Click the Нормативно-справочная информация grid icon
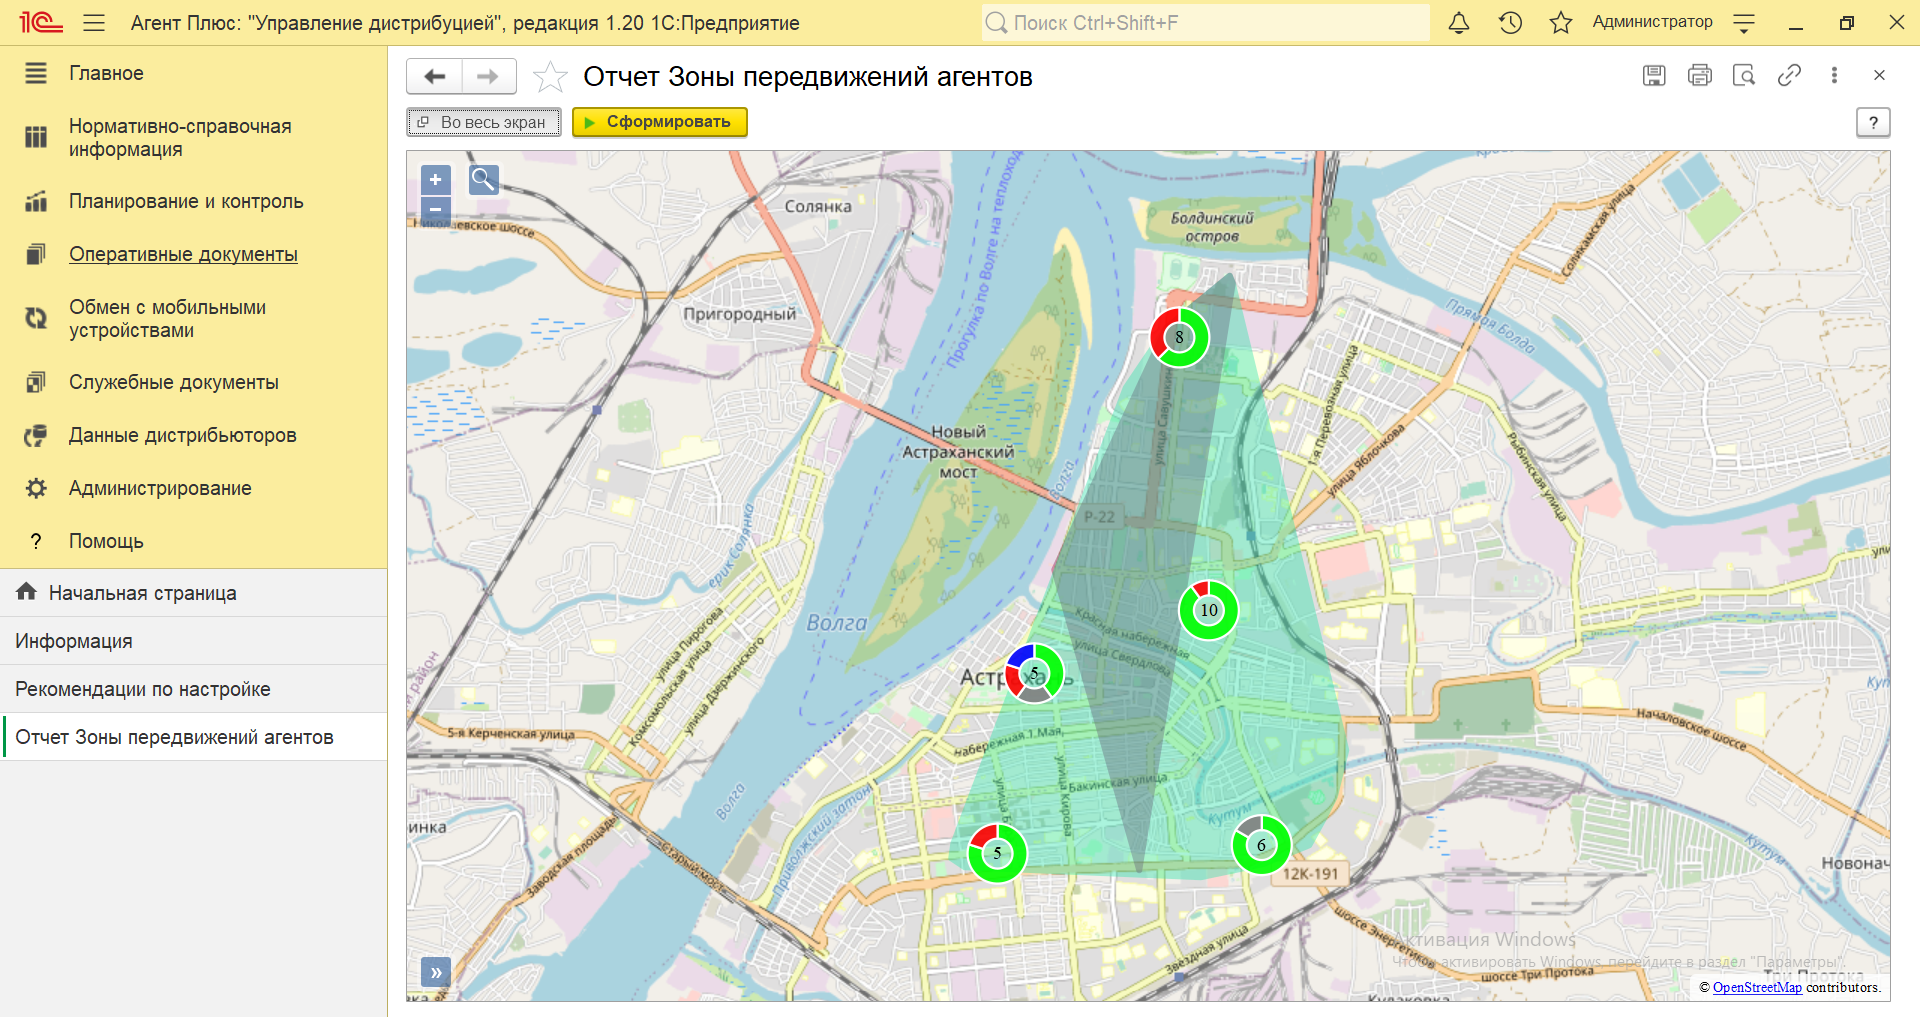1920x1017 pixels. (36, 138)
